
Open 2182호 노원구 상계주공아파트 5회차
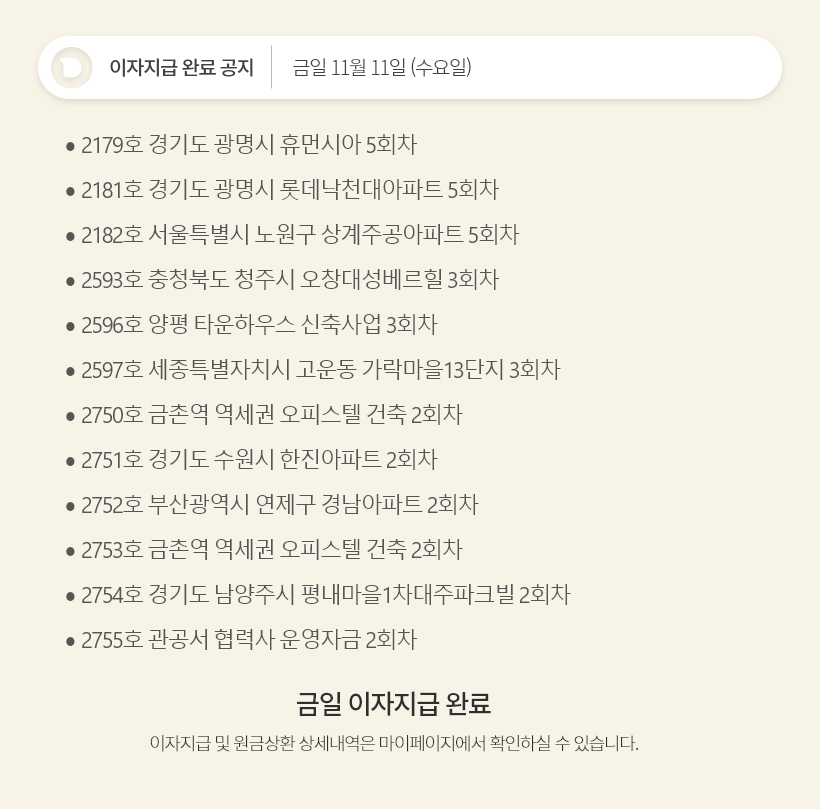click(x=299, y=235)
